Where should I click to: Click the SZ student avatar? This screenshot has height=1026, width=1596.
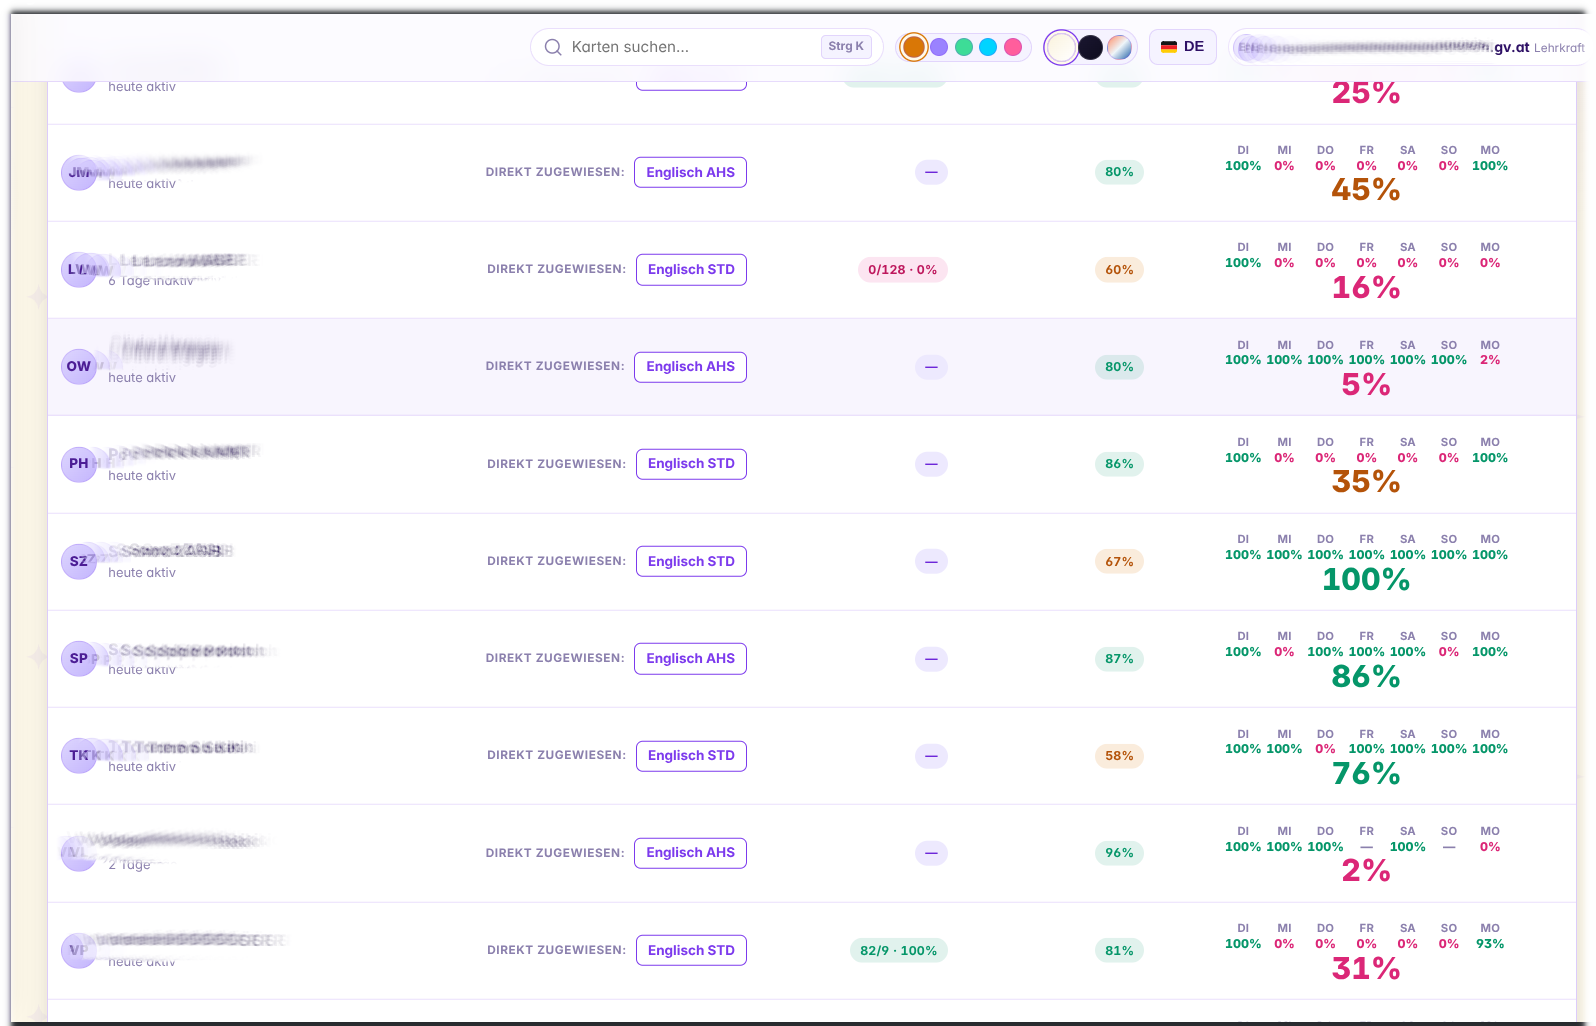79,561
